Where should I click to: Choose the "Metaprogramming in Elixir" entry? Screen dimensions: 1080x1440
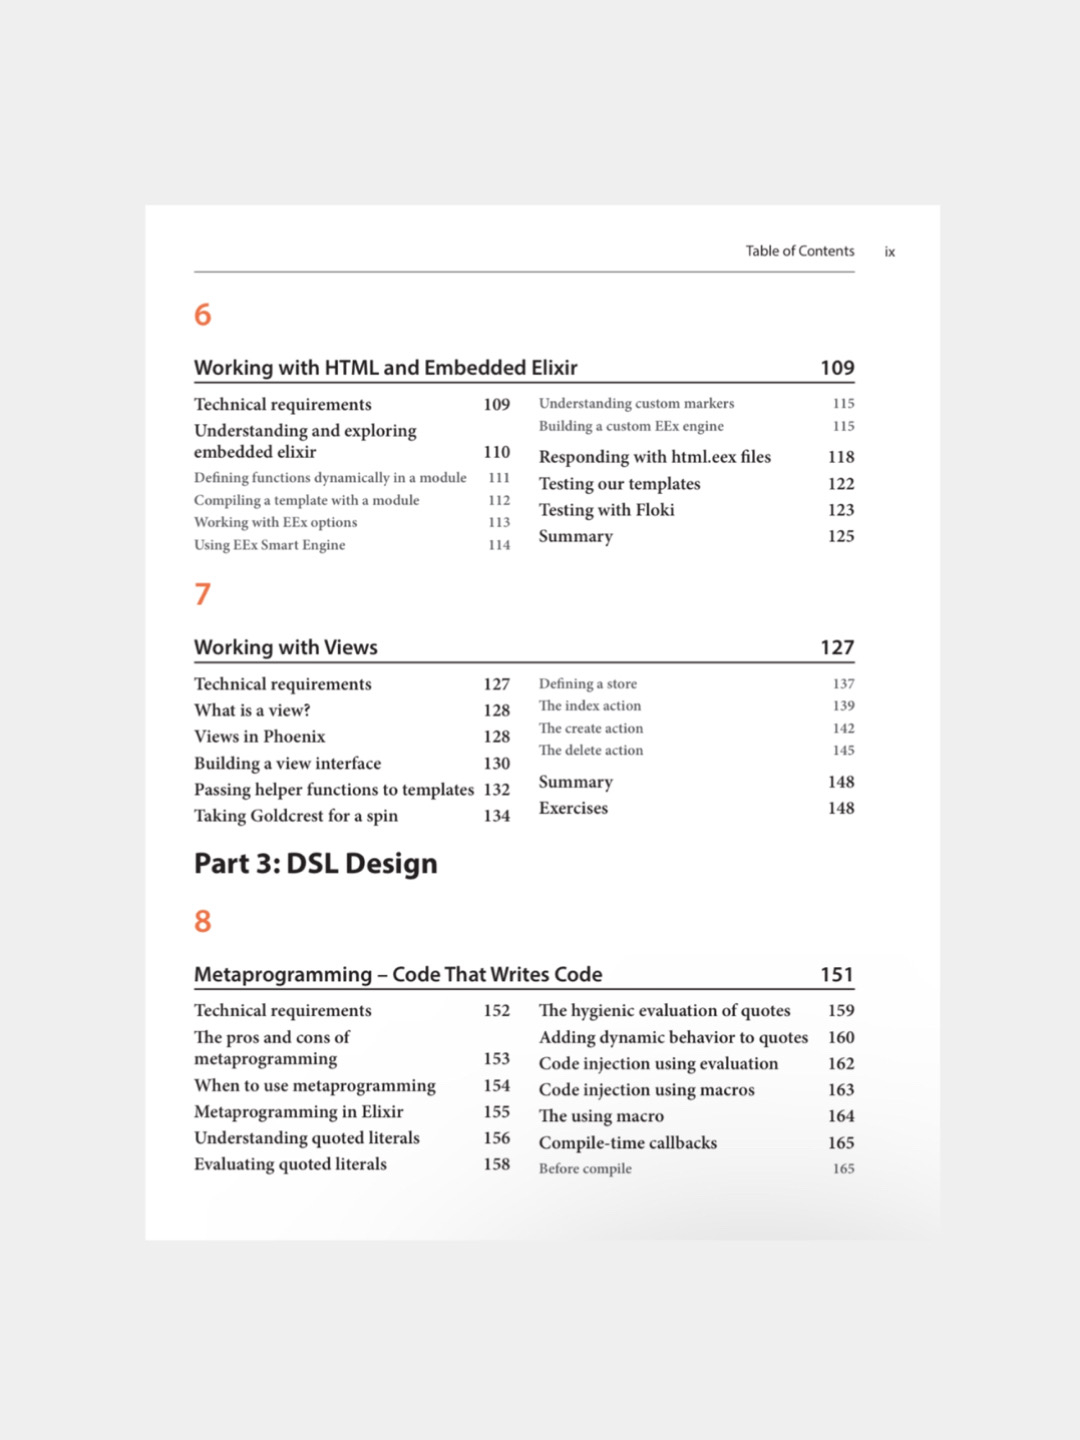(299, 1112)
